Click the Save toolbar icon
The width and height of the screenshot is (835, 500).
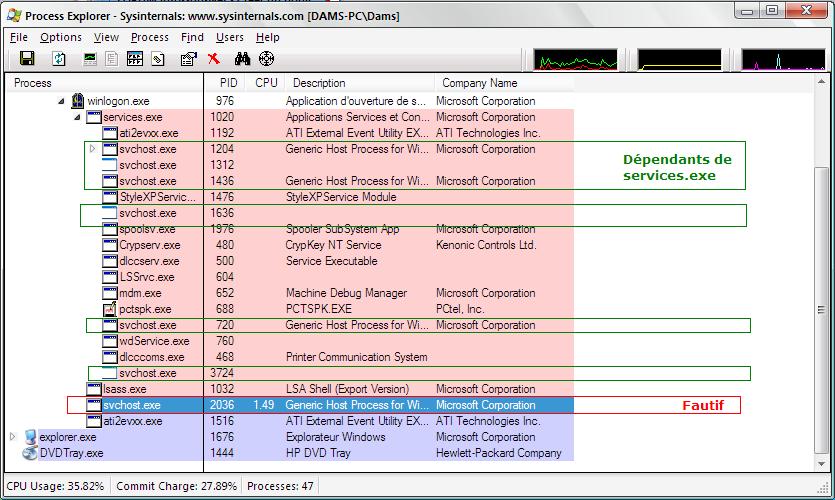pos(27,58)
